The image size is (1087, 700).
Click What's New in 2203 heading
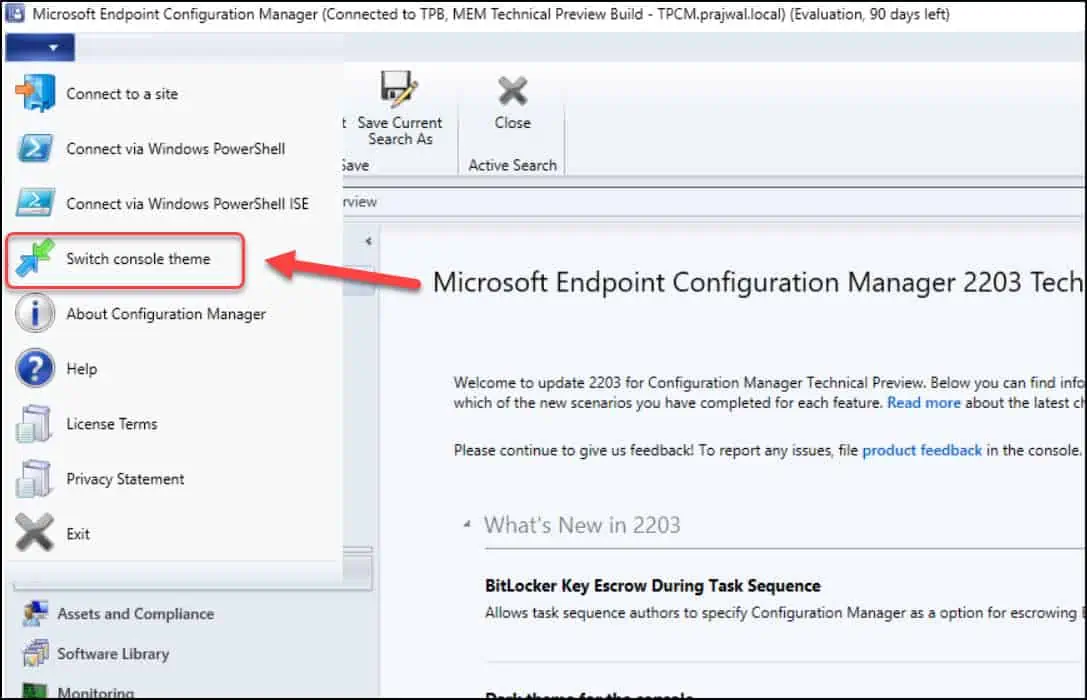pyautogui.click(x=582, y=525)
